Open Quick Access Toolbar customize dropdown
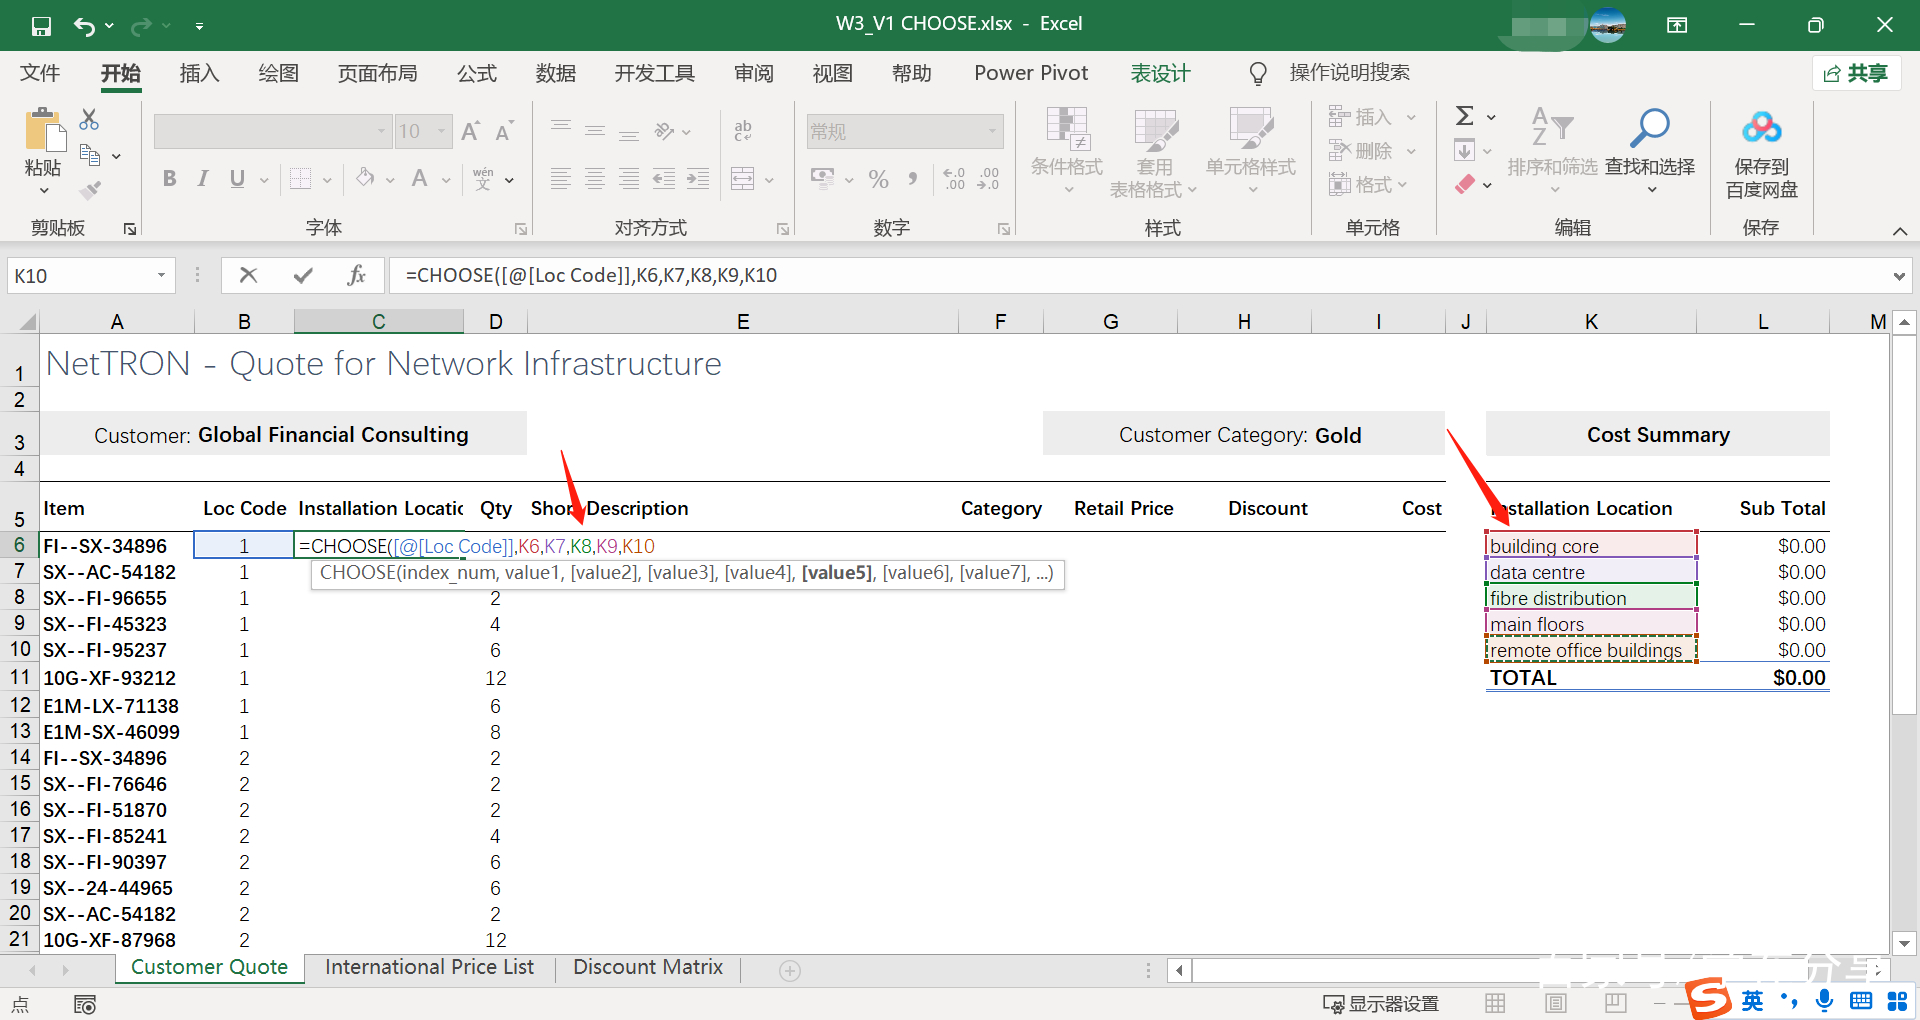1920x1020 pixels. pos(200,26)
